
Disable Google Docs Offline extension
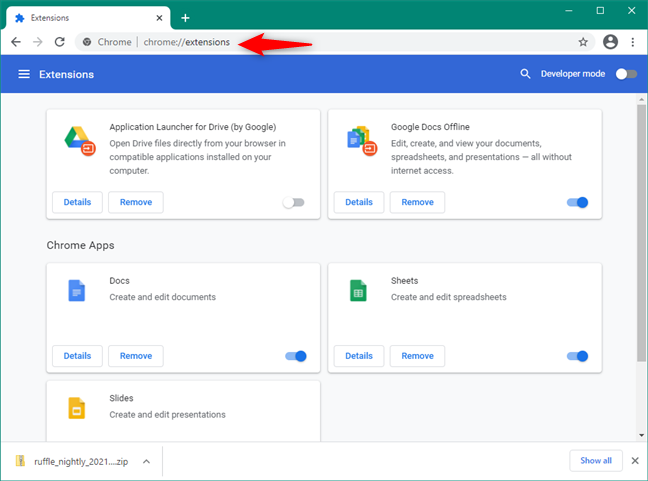tap(577, 202)
